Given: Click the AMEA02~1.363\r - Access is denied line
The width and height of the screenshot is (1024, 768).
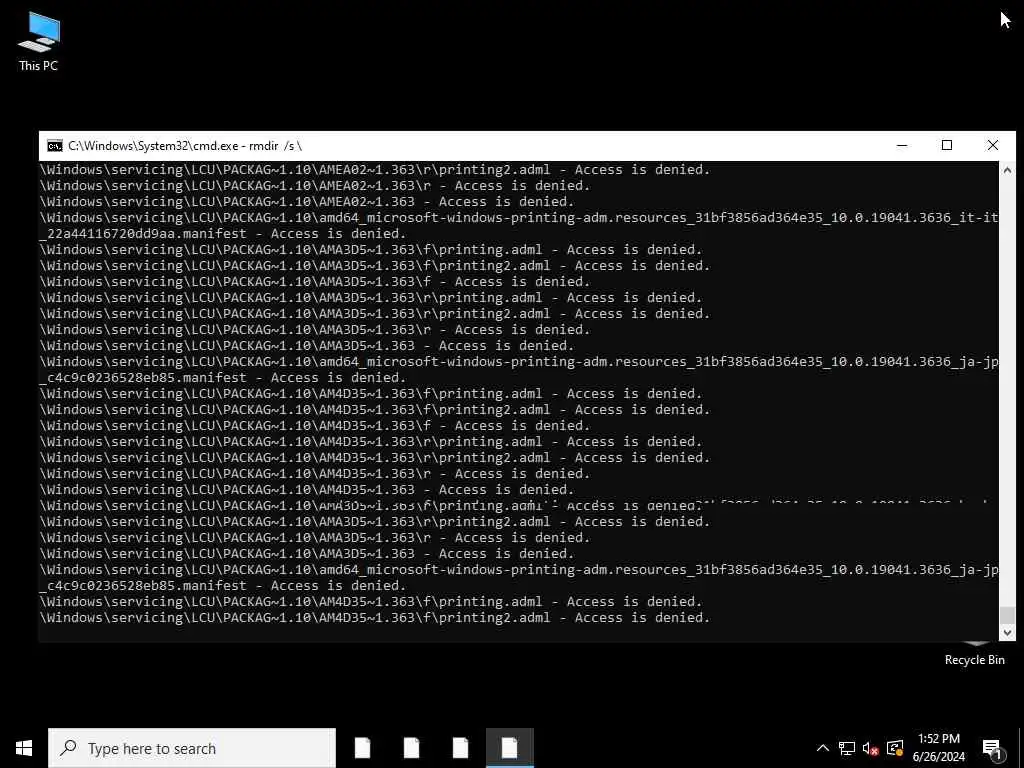Looking at the screenshot, I should [315, 185].
